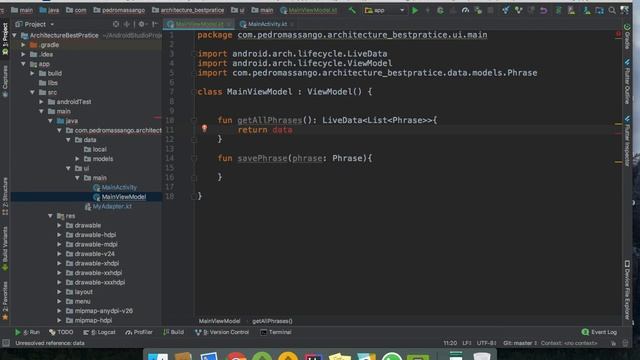Click getAllPhrases() breadcrumb below editor
Screen dimensions: 640x360
272,321
